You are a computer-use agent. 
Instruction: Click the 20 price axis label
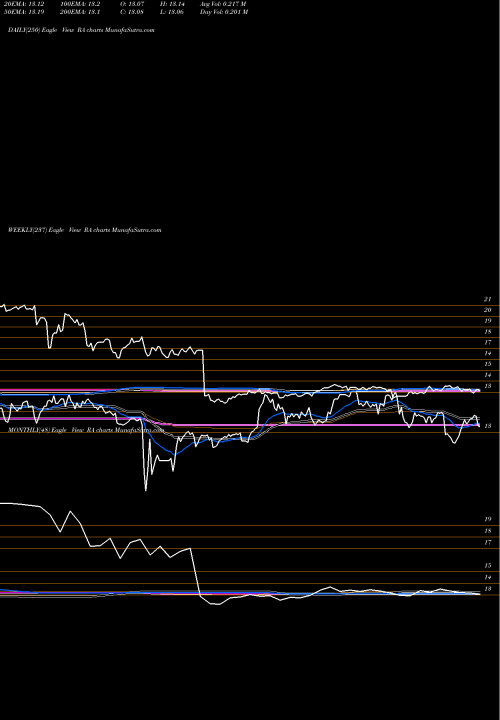[x=488, y=310]
